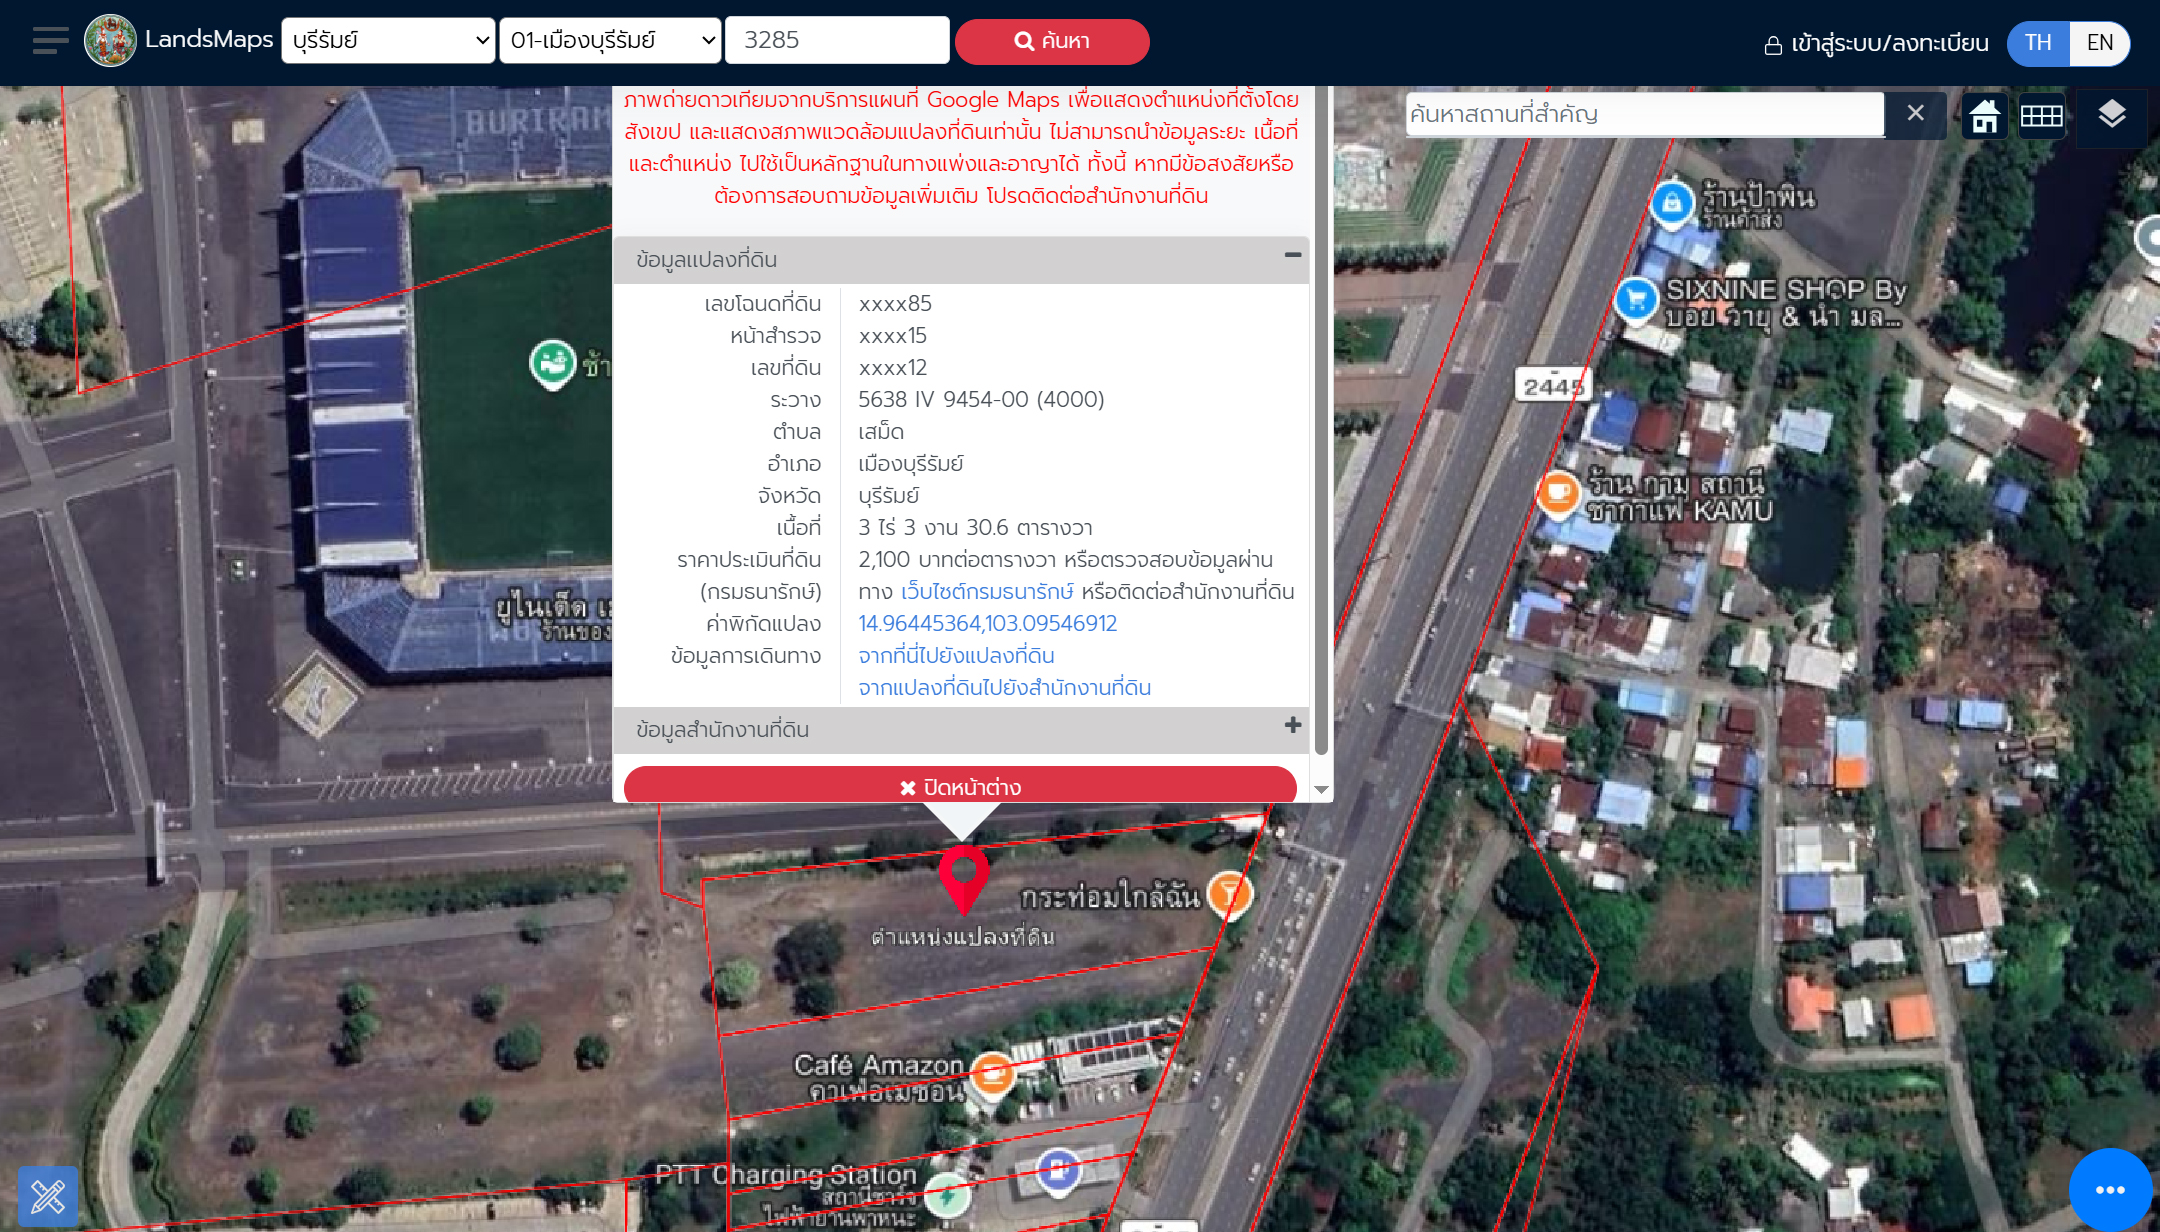Click the parcel number input field
Screen dimensions: 2160x1232
836,41
